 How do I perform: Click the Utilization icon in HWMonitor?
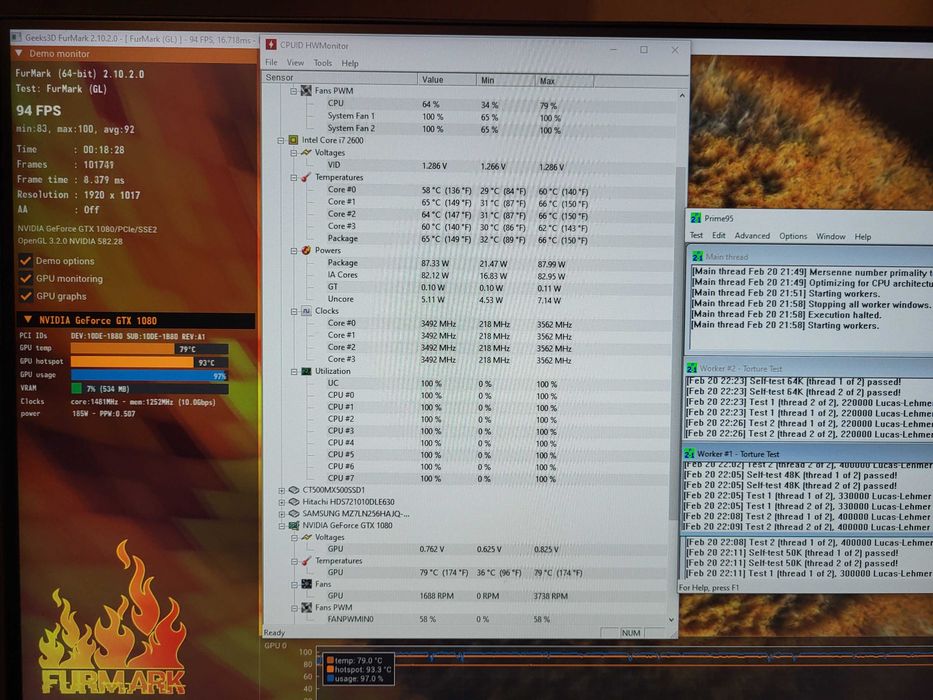(x=306, y=371)
